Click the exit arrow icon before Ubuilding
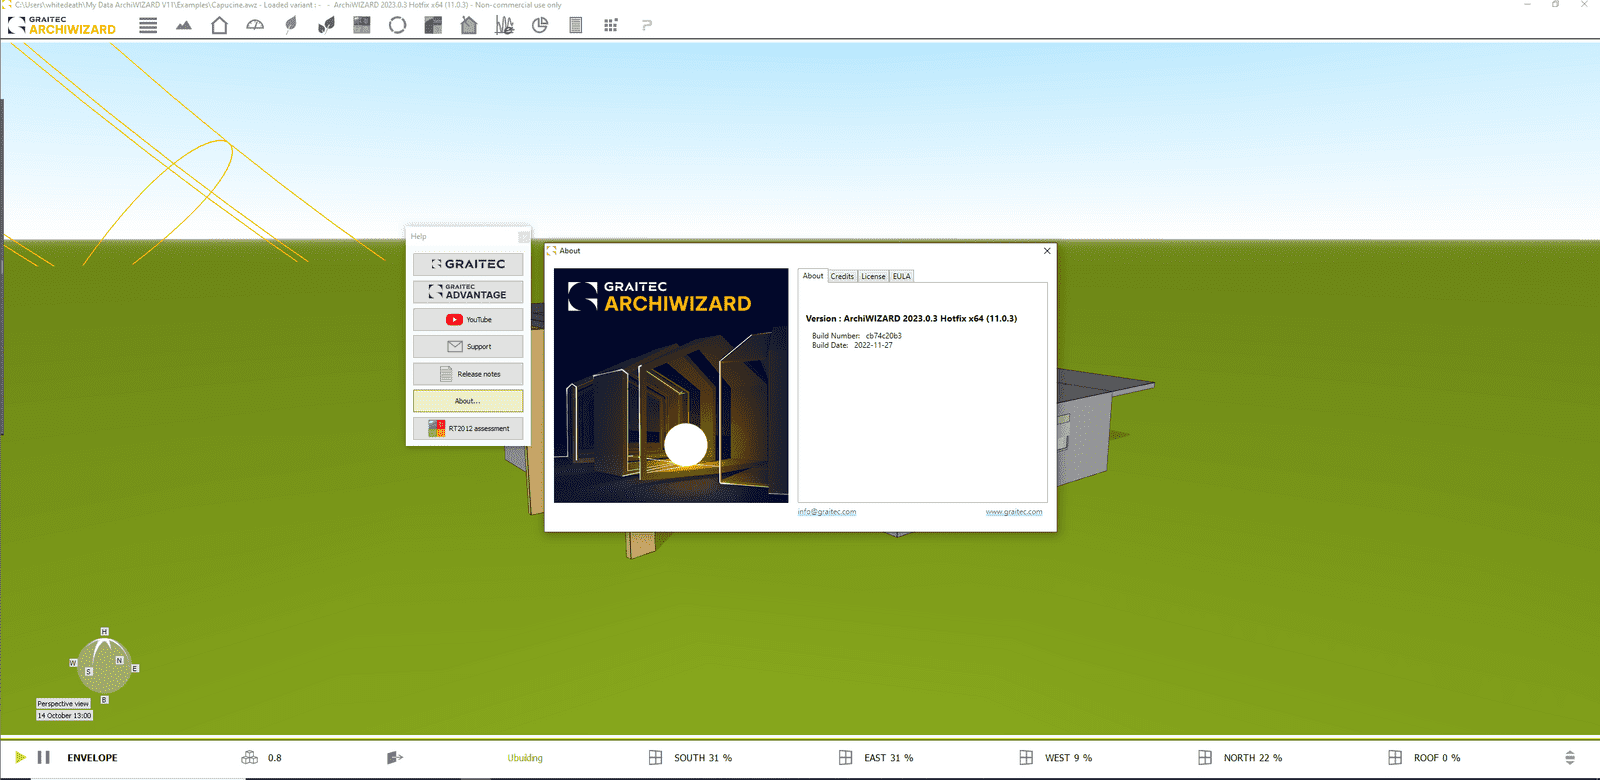Screen dimensions: 1600x780 (x=395, y=757)
